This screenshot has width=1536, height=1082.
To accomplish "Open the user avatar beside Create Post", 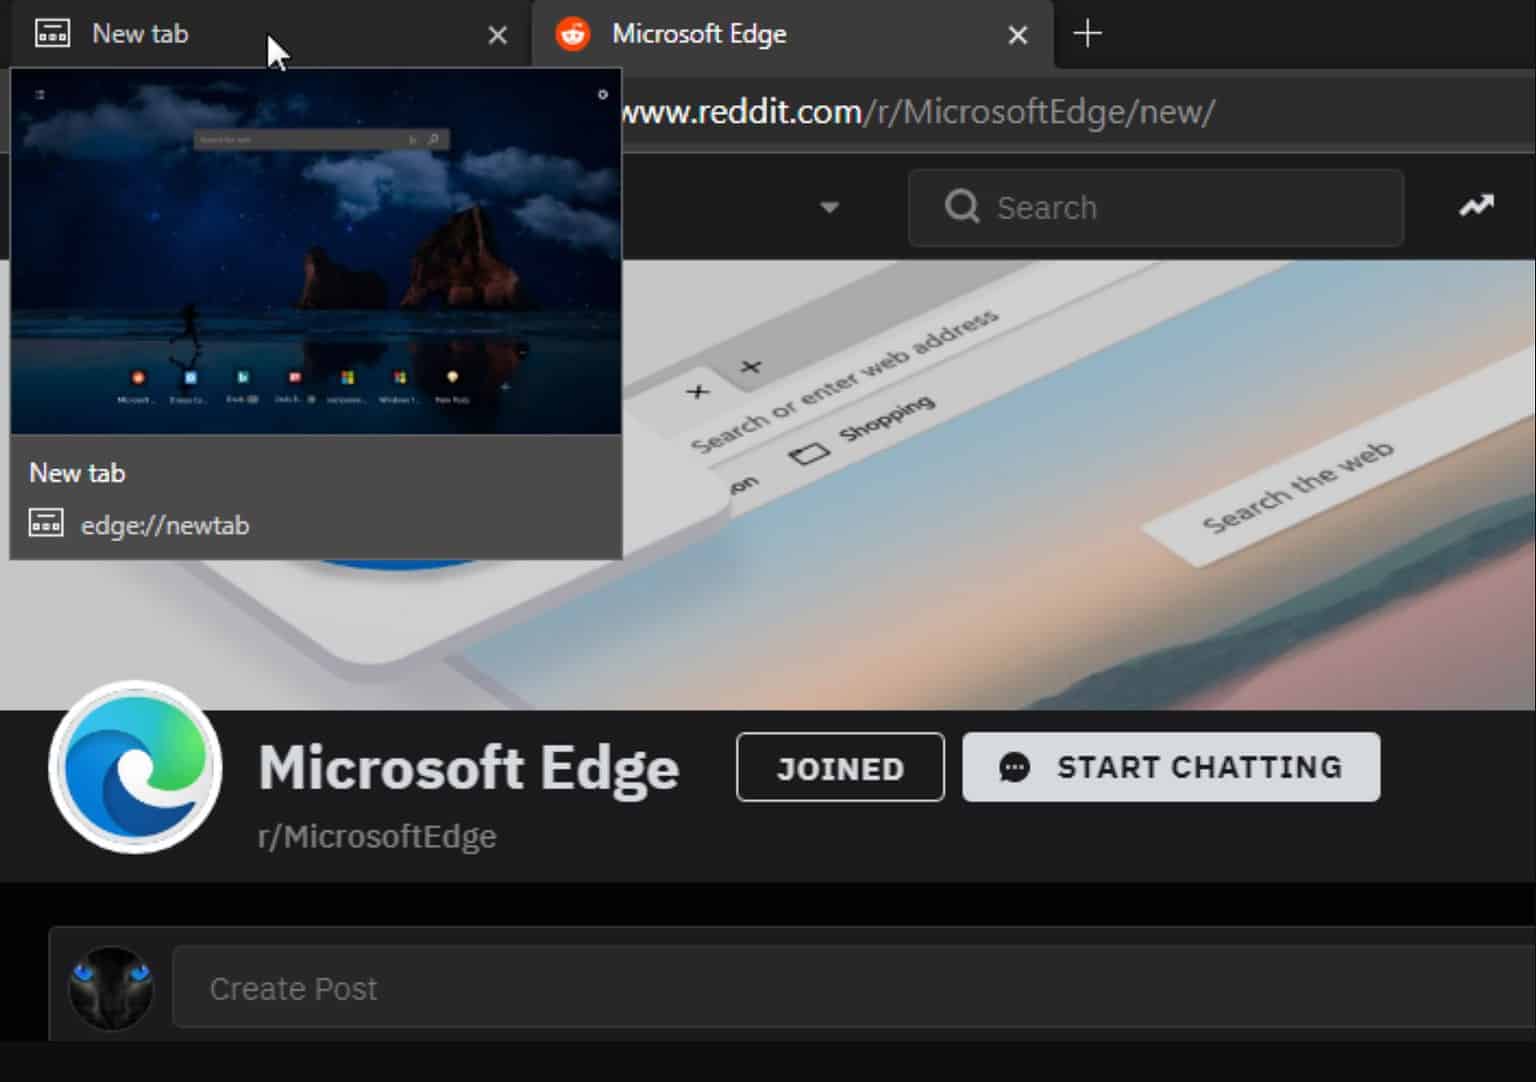I will [x=111, y=988].
